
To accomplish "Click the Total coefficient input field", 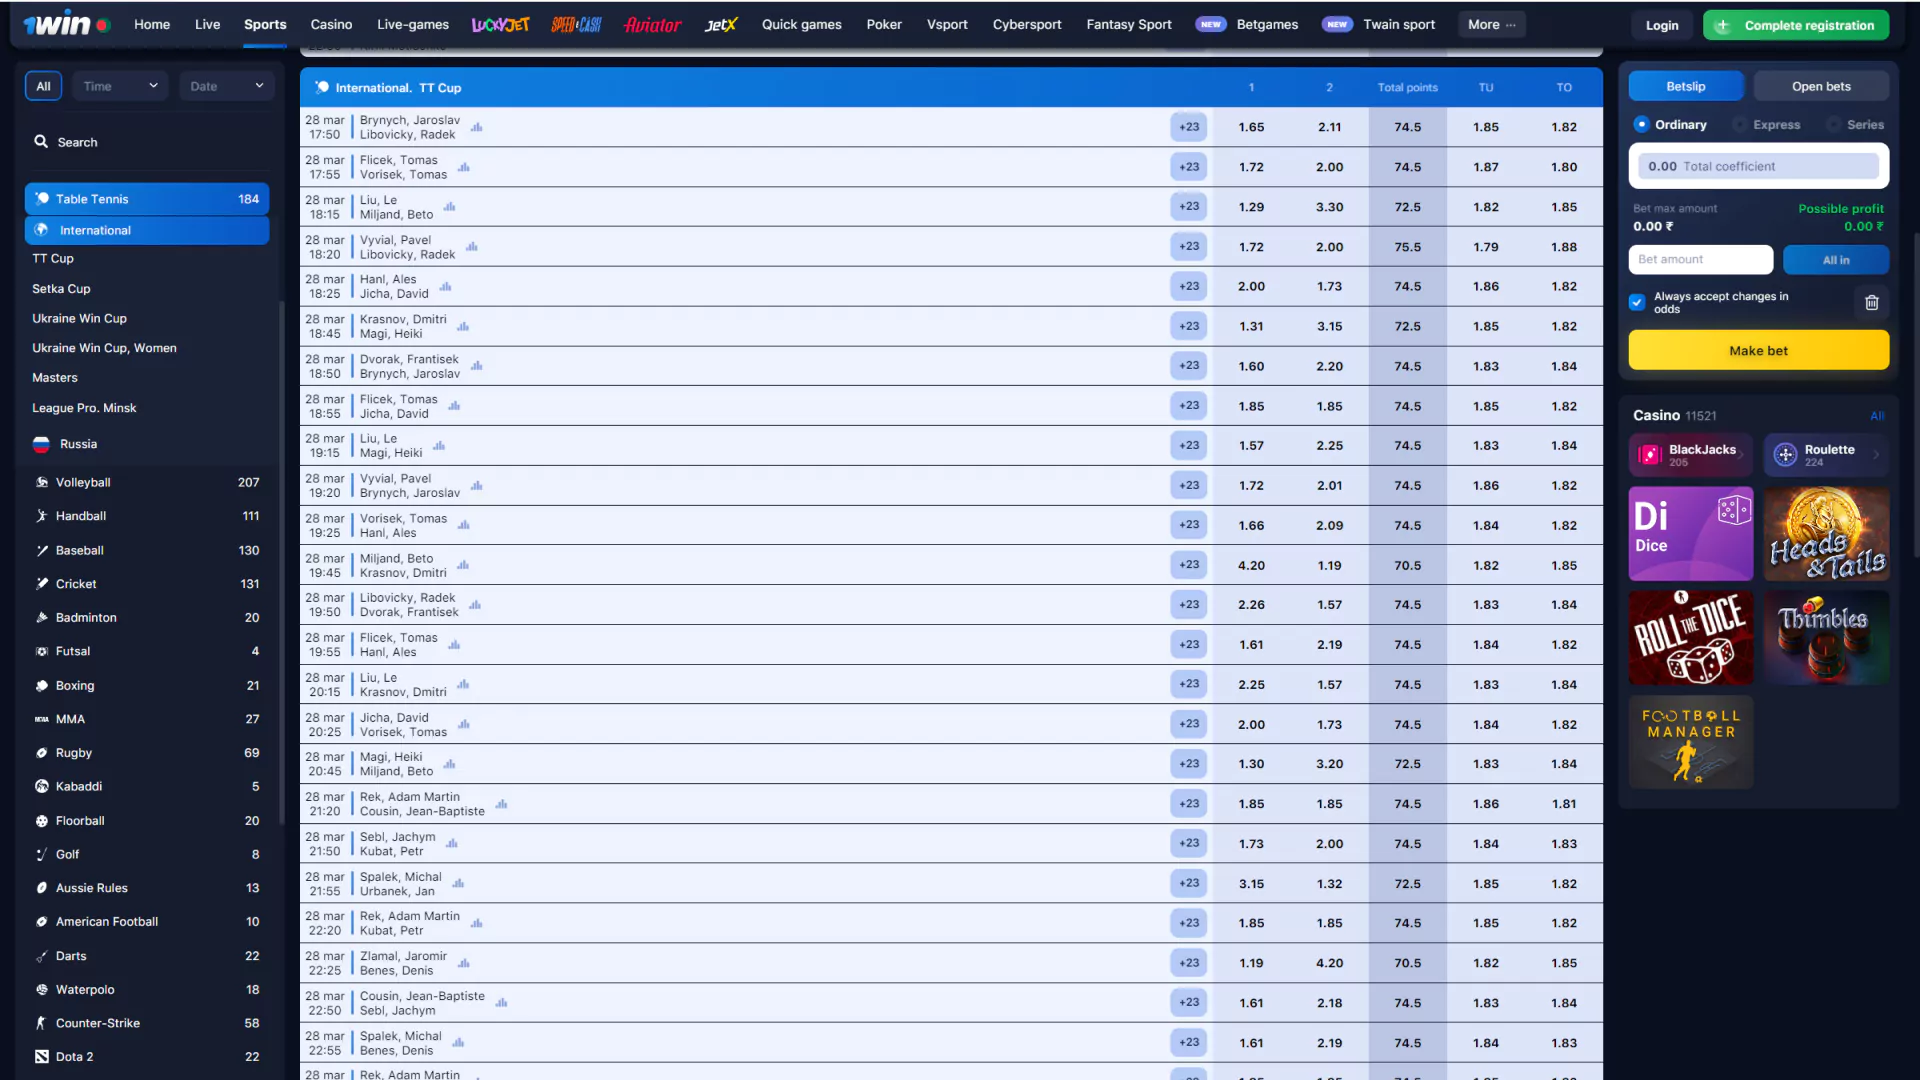I will pyautogui.click(x=1759, y=165).
